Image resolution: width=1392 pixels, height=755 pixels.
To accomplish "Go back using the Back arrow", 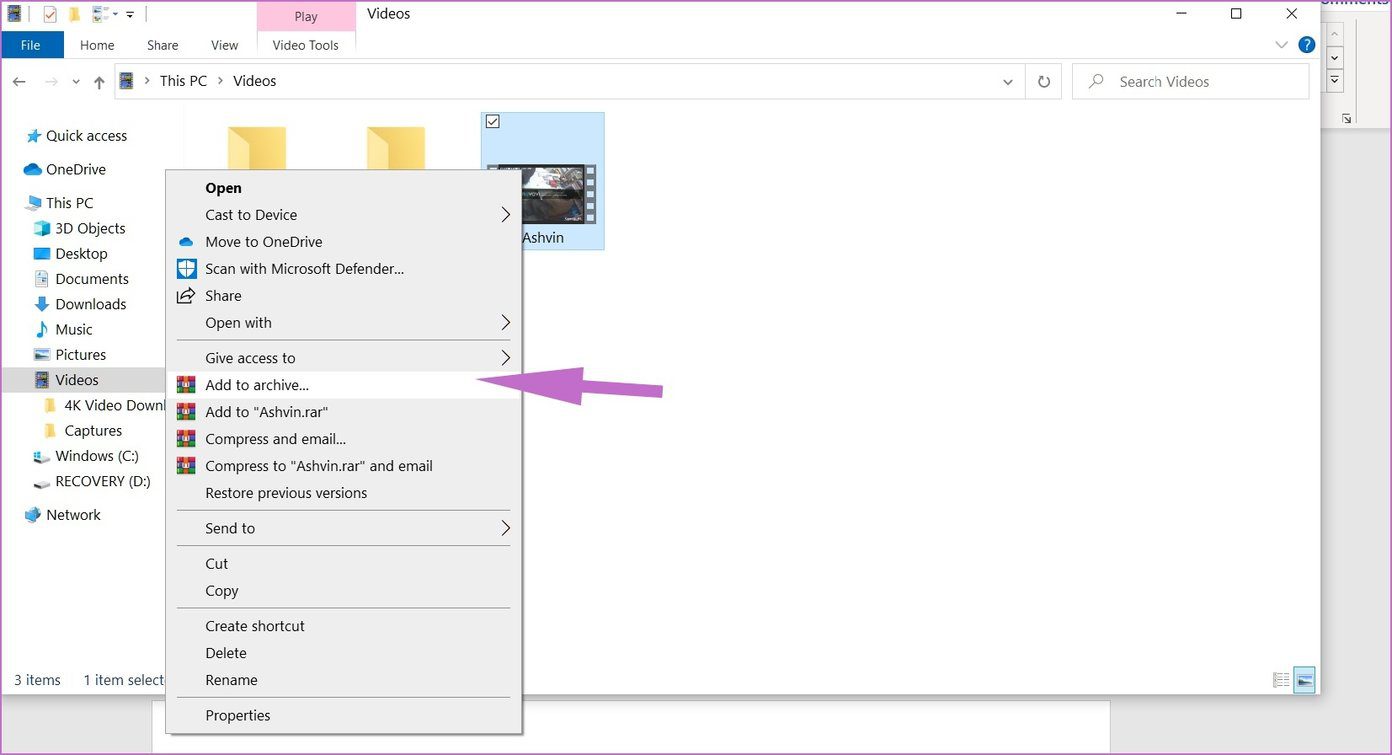I will coord(19,82).
